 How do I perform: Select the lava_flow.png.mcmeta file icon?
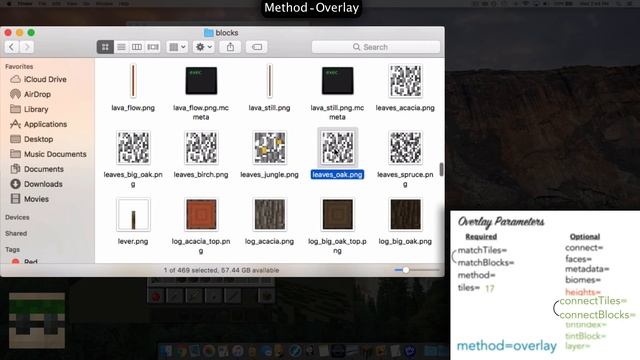201,81
